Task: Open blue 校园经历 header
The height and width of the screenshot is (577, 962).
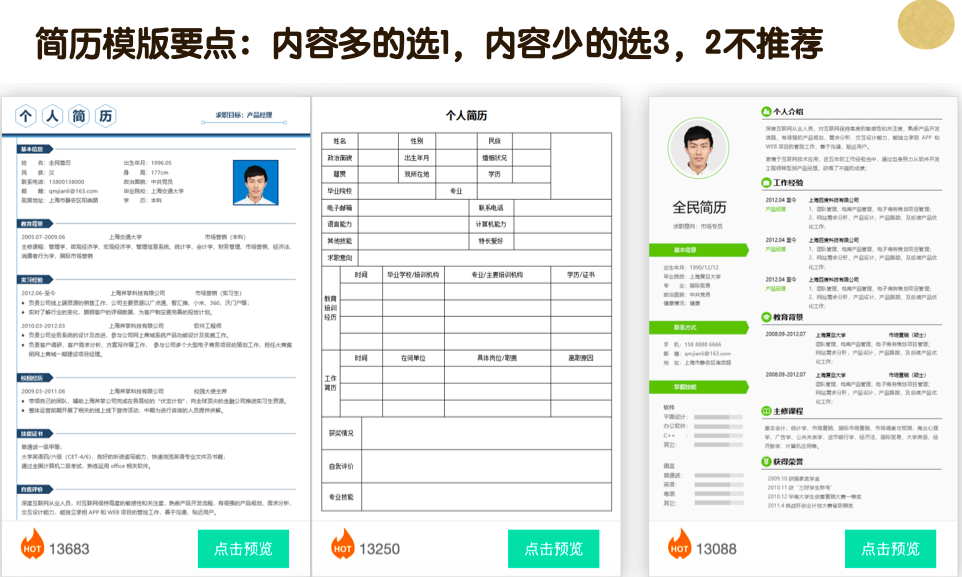Action: pos(34,378)
